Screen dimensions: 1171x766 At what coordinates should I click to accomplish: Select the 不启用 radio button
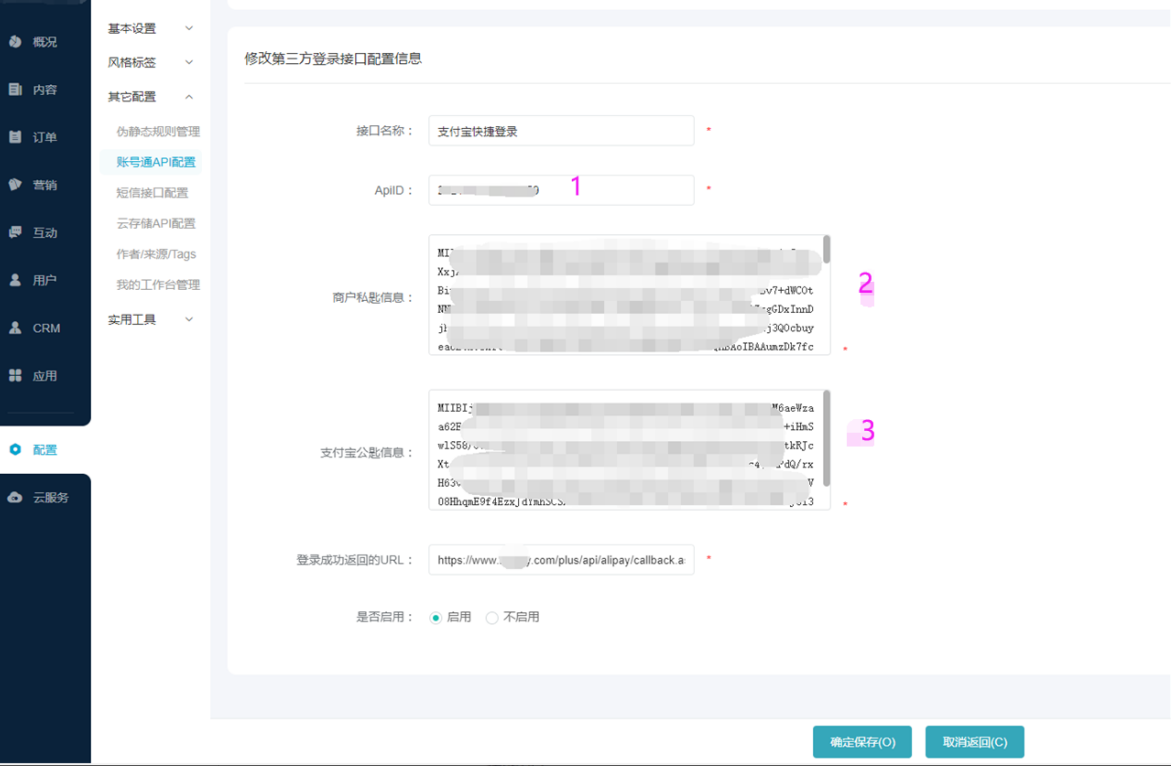(x=492, y=618)
